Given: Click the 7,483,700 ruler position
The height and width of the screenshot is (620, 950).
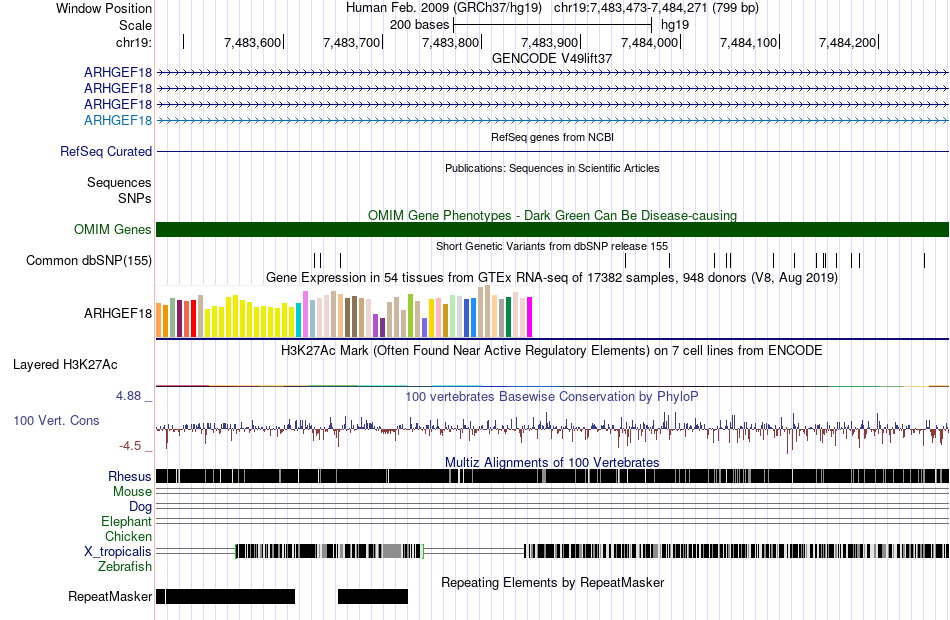Looking at the screenshot, I should (x=352, y=42).
